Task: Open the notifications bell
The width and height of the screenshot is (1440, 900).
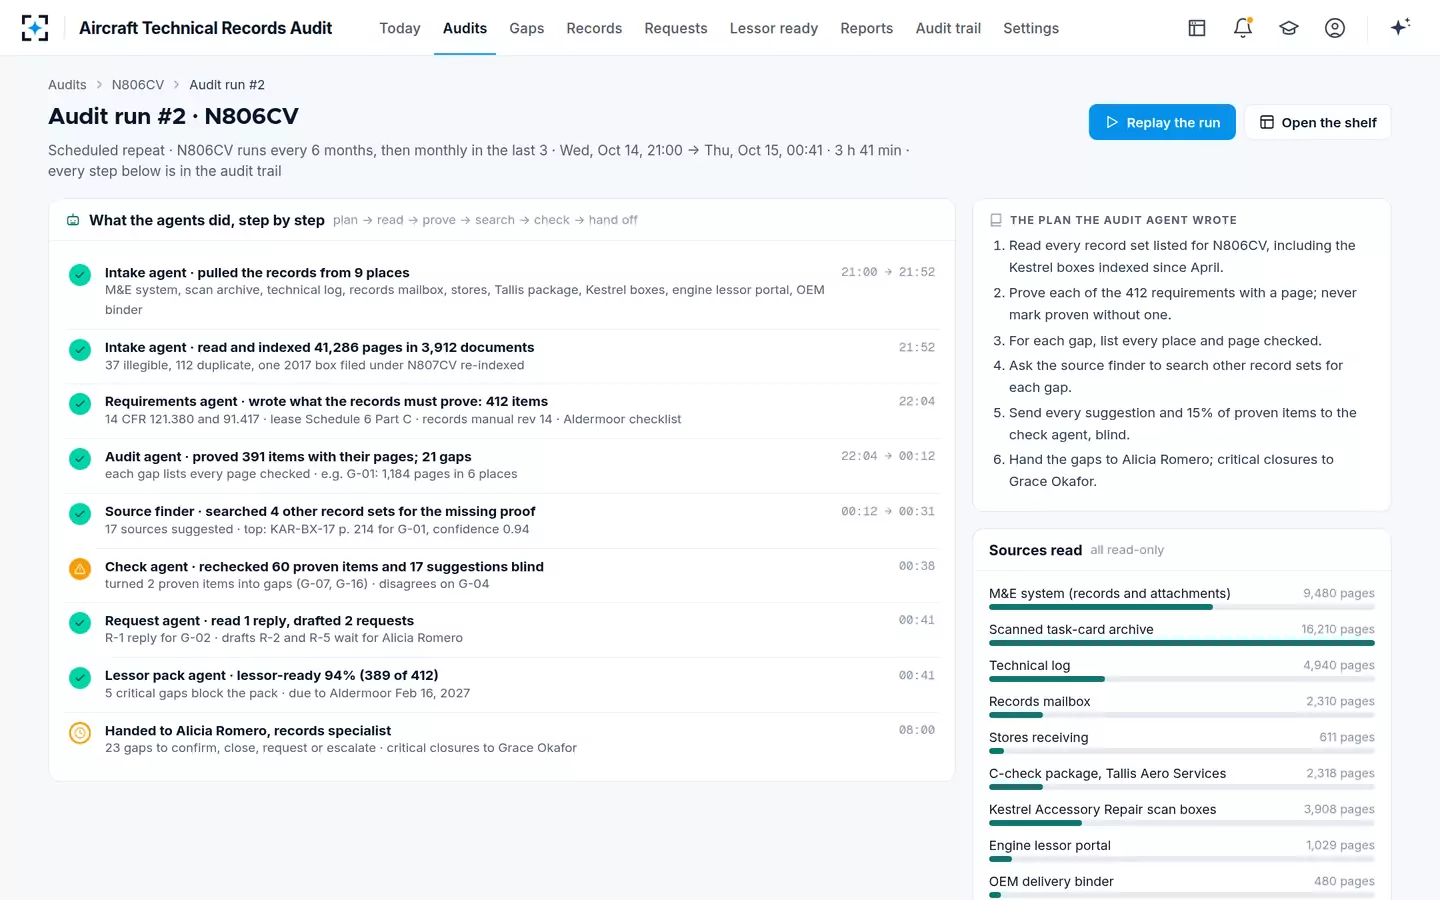Action: coord(1243,28)
